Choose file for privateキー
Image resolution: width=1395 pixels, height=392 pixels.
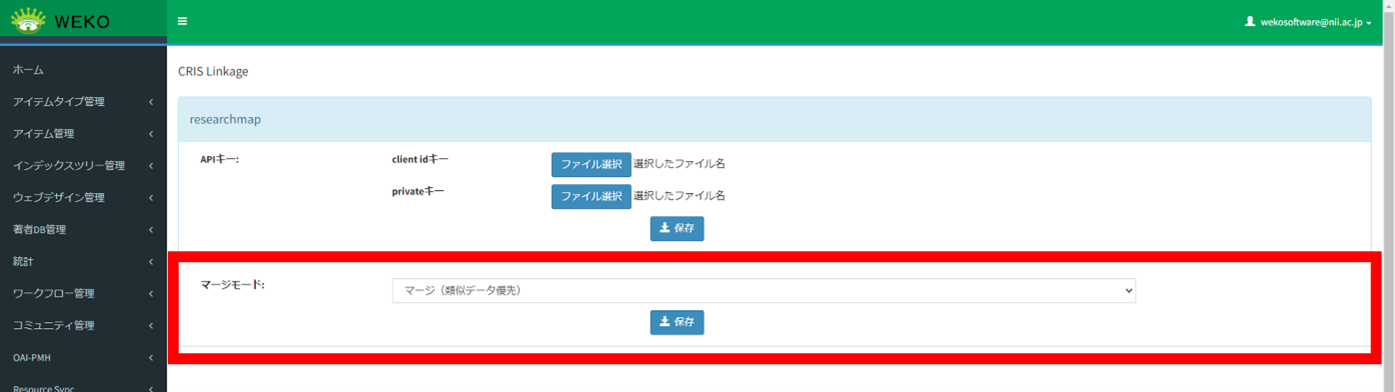coord(591,196)
